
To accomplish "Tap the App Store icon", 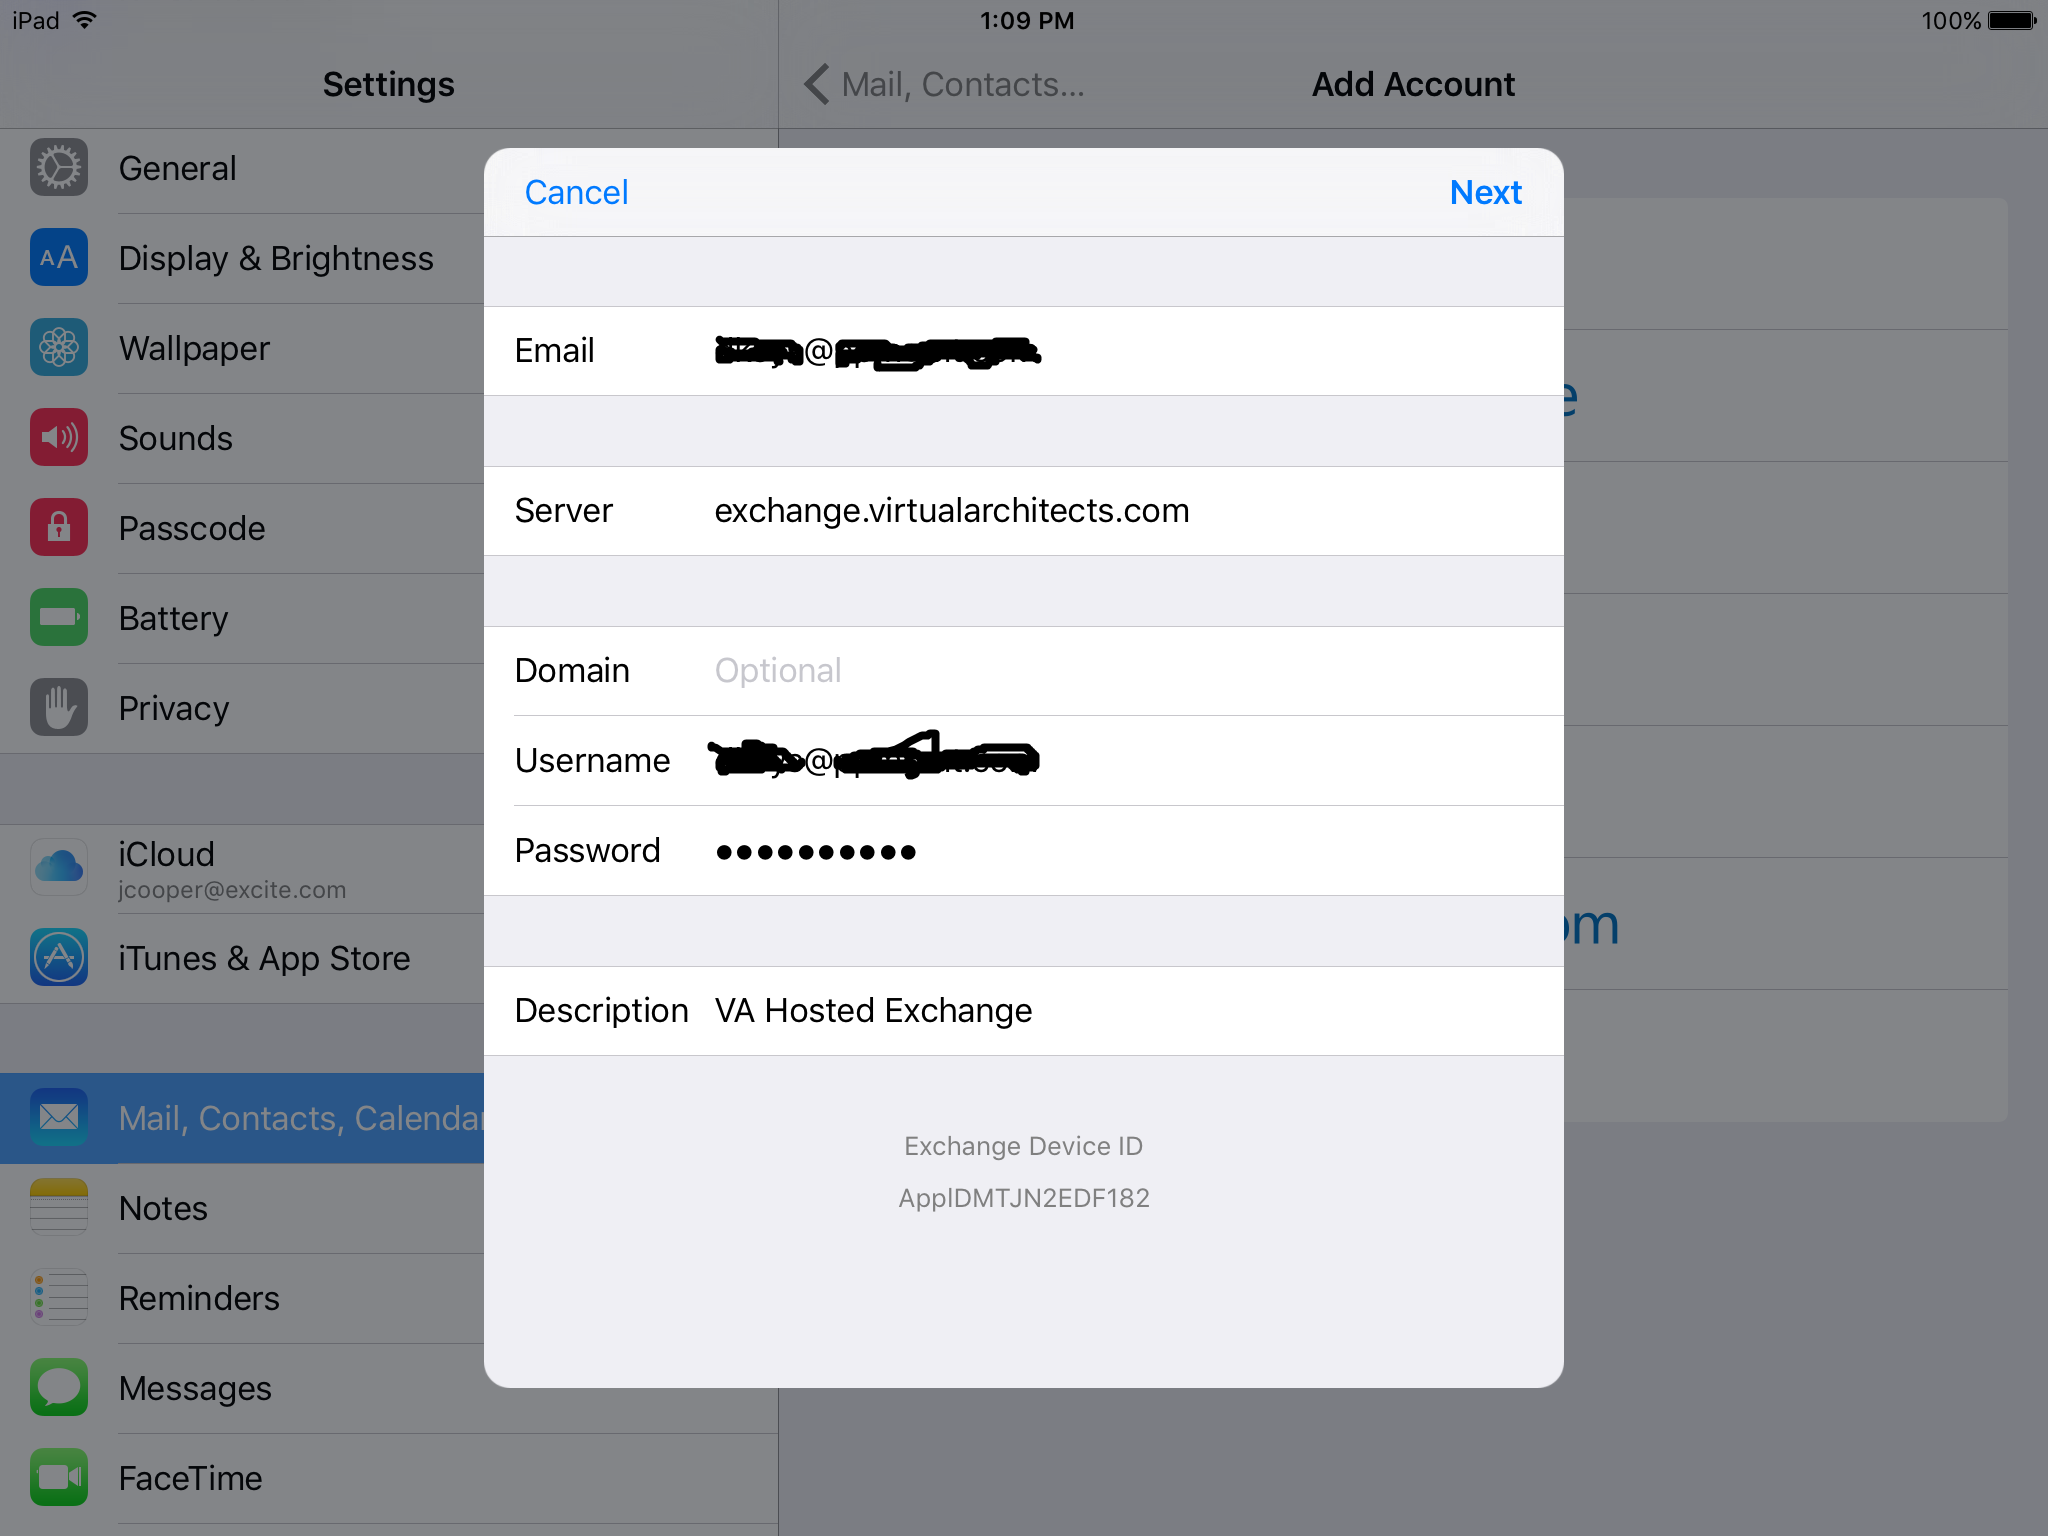I will coord(59,958).
